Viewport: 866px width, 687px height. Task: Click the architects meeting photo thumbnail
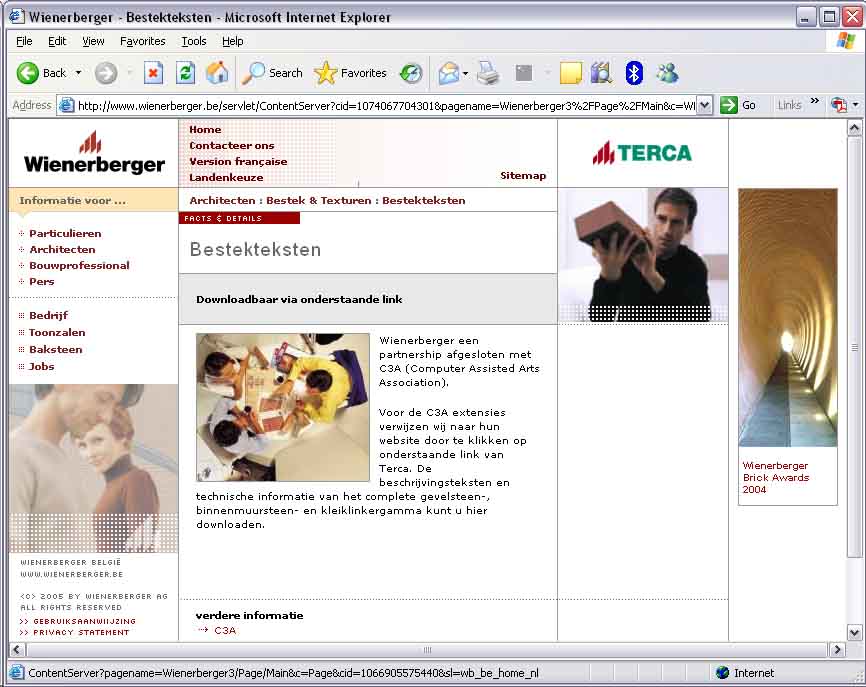(283, 407)
